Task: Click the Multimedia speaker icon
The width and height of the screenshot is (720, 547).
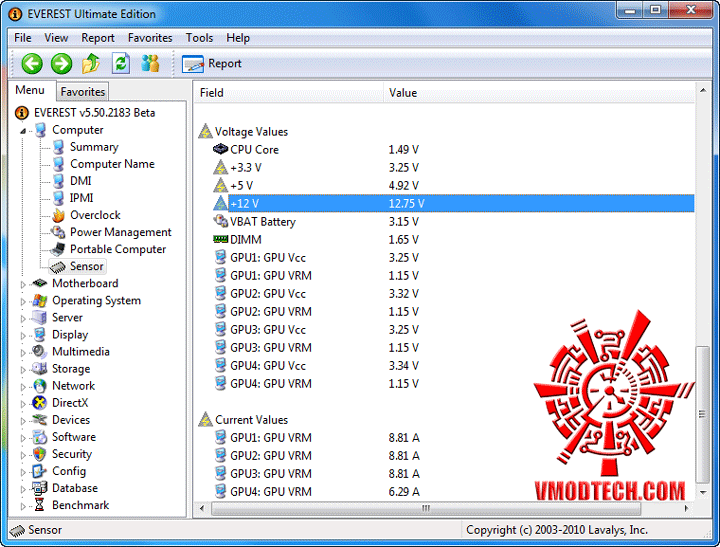Action: [x=40, y=352]
